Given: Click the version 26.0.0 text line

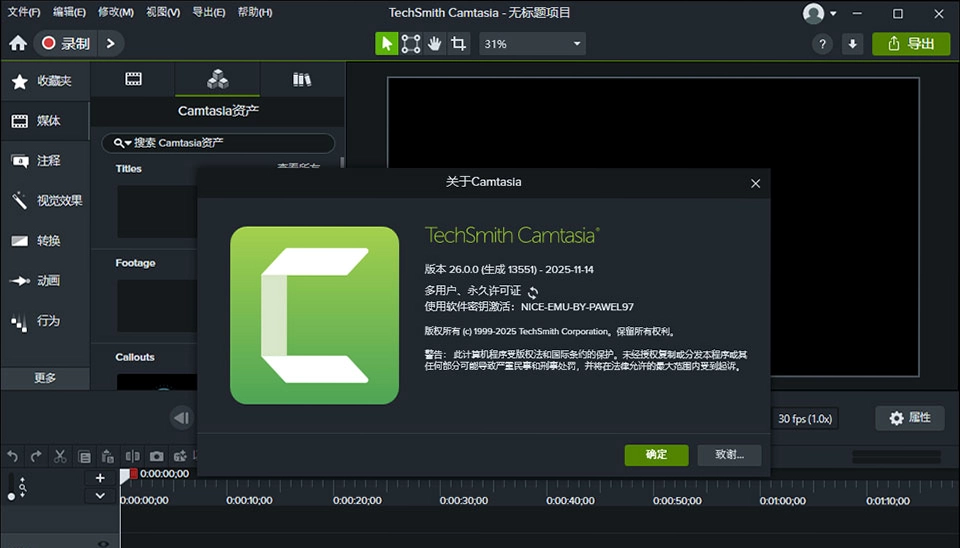Looking at the screenshot, I should click(509, 269).
